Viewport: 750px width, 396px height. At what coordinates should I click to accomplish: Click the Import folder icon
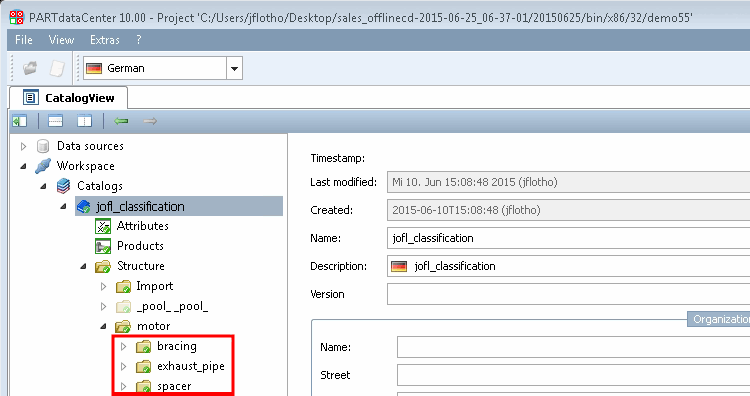coord(123,286)
